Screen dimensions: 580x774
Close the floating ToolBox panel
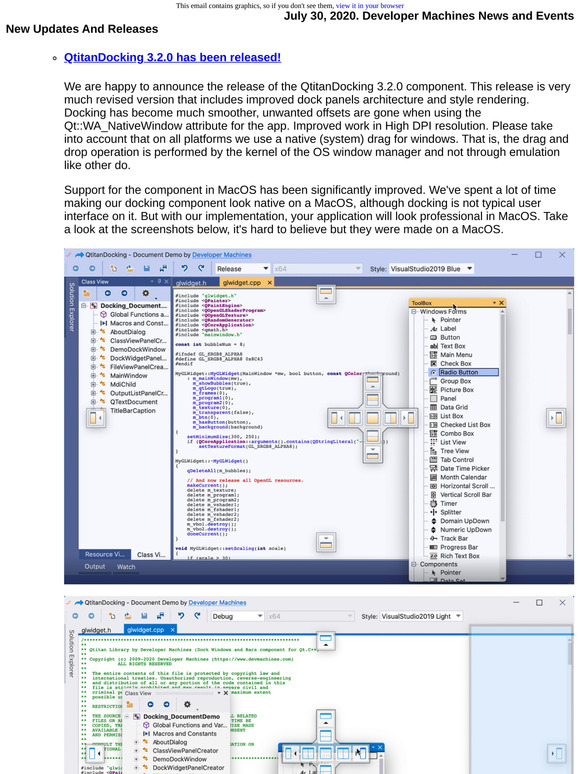click(502, 303)
